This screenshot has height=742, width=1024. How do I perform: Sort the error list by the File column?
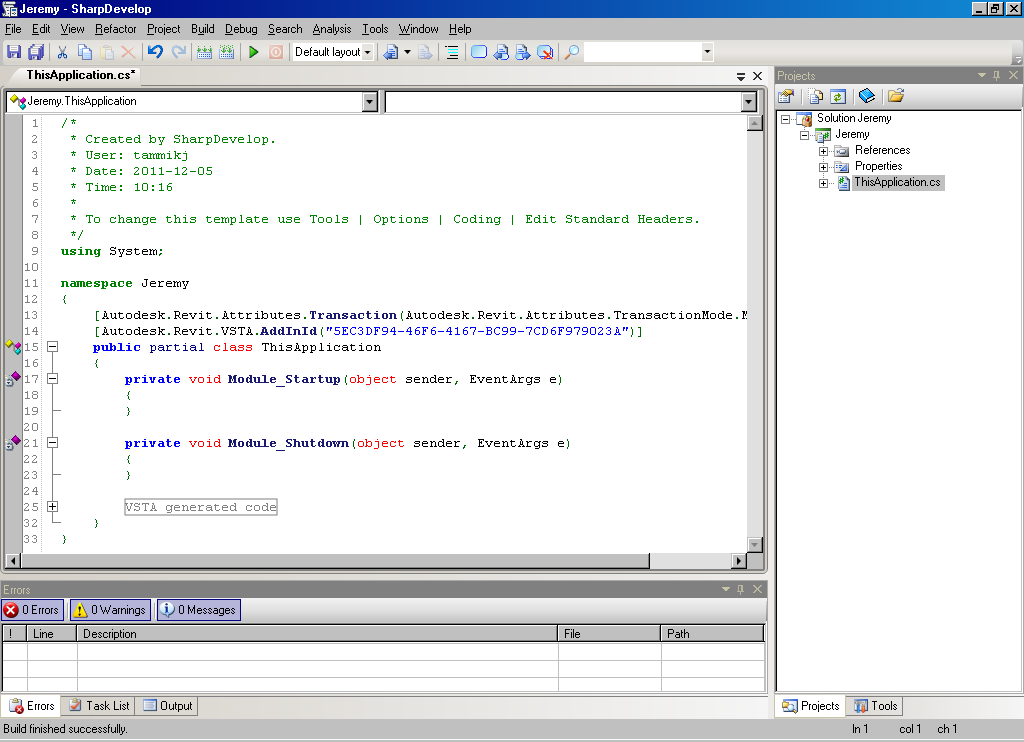[609, 634]
